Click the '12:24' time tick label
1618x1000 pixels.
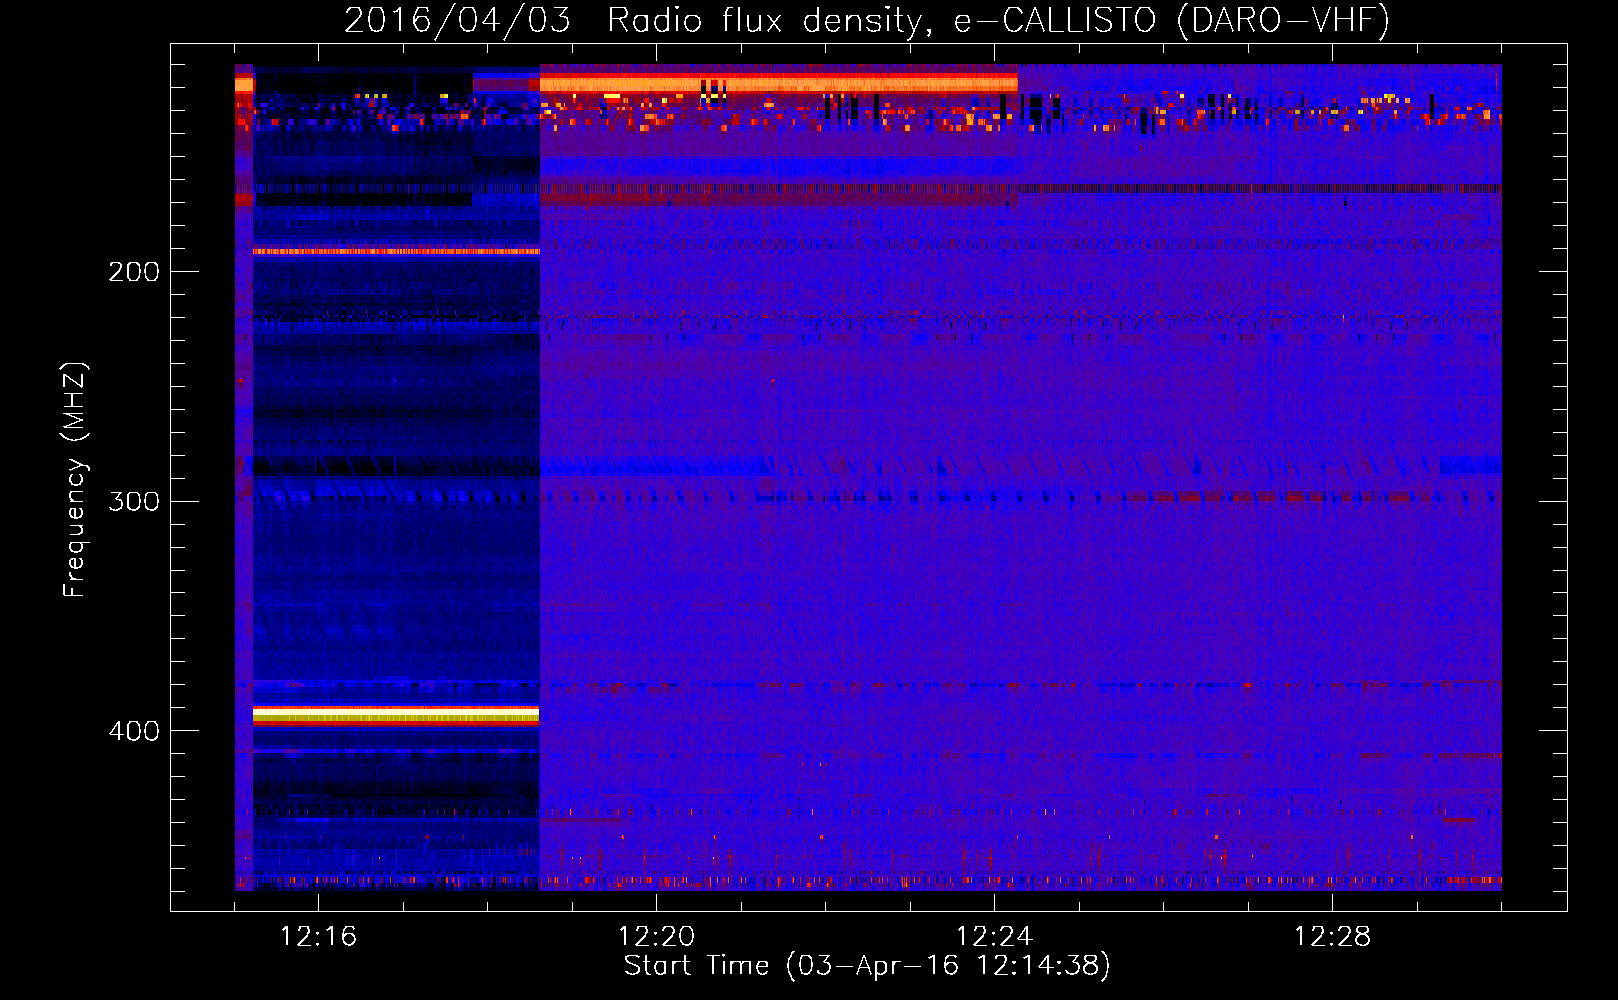[x=994, y=936]
